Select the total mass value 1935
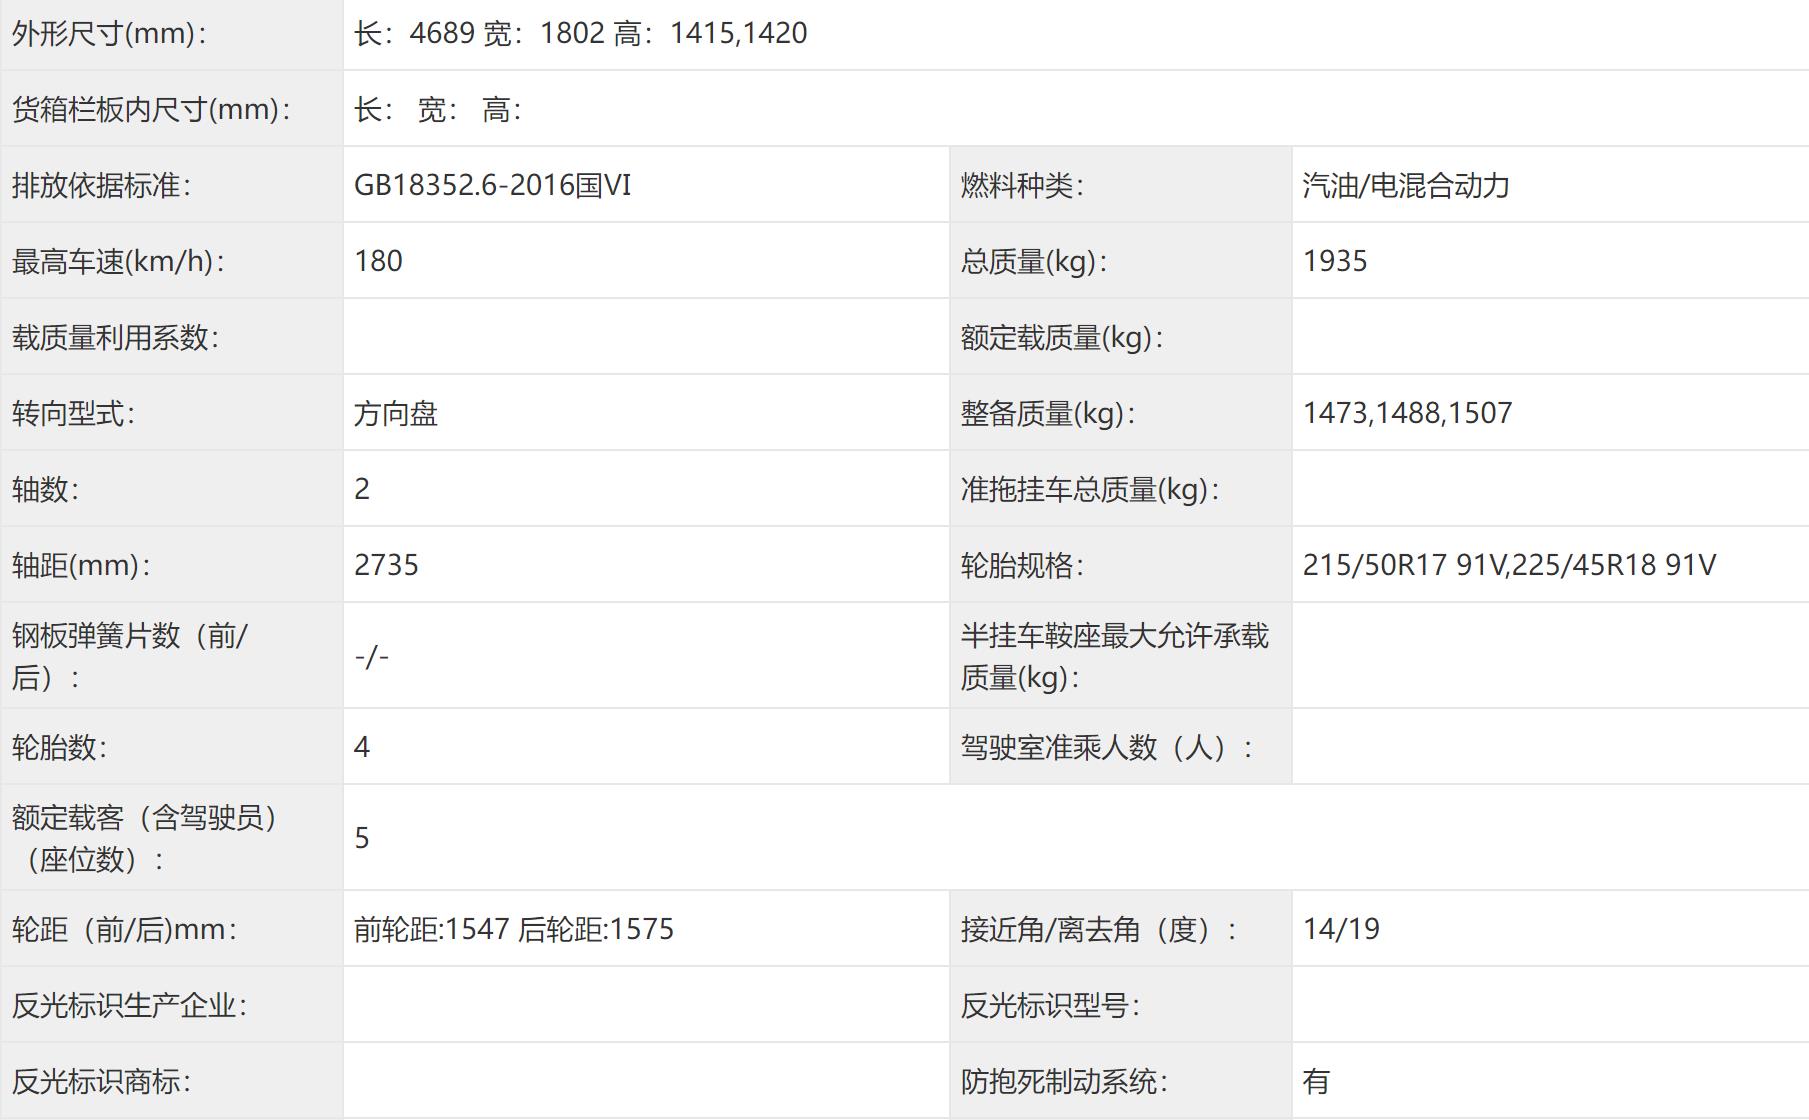 click(x=1335, y=261)
